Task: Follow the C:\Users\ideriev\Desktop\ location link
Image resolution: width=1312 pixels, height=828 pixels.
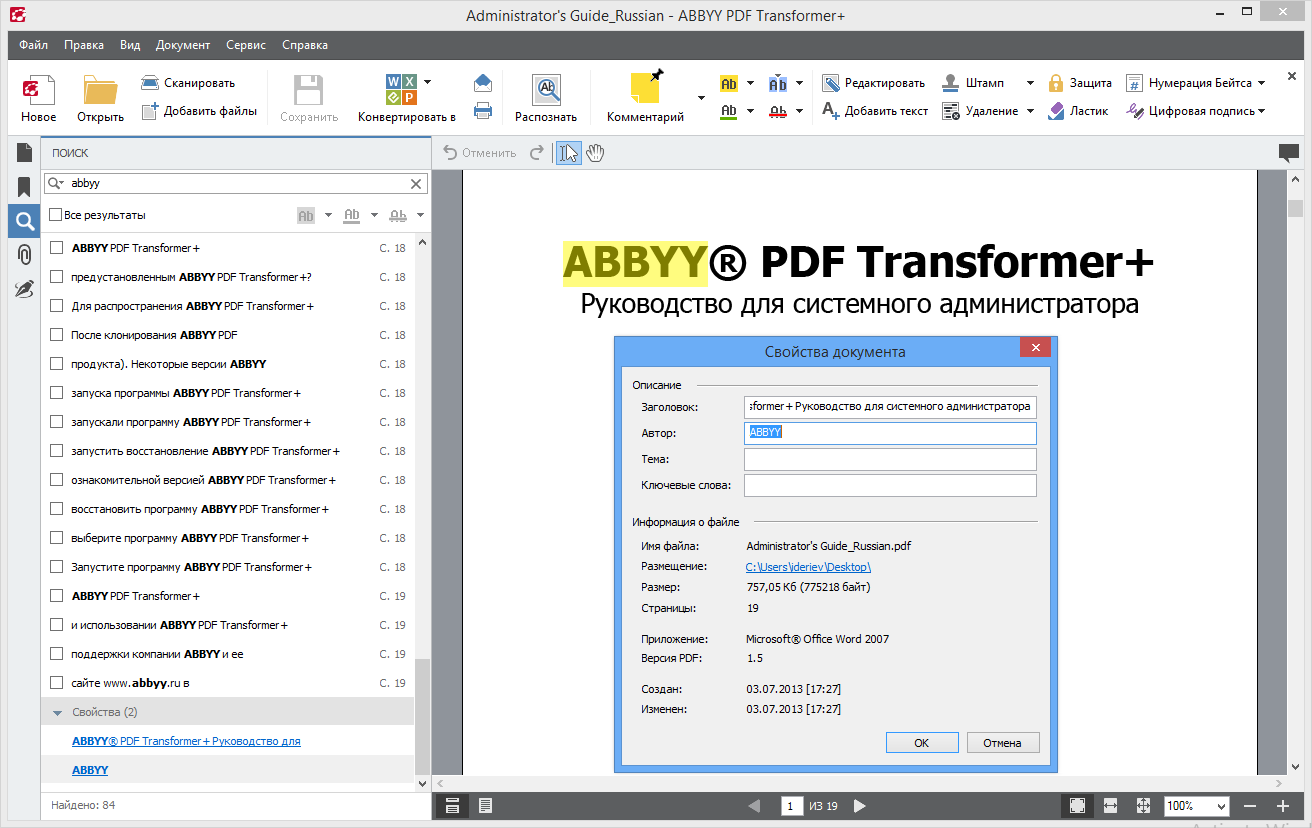Action: click(809, 567)
